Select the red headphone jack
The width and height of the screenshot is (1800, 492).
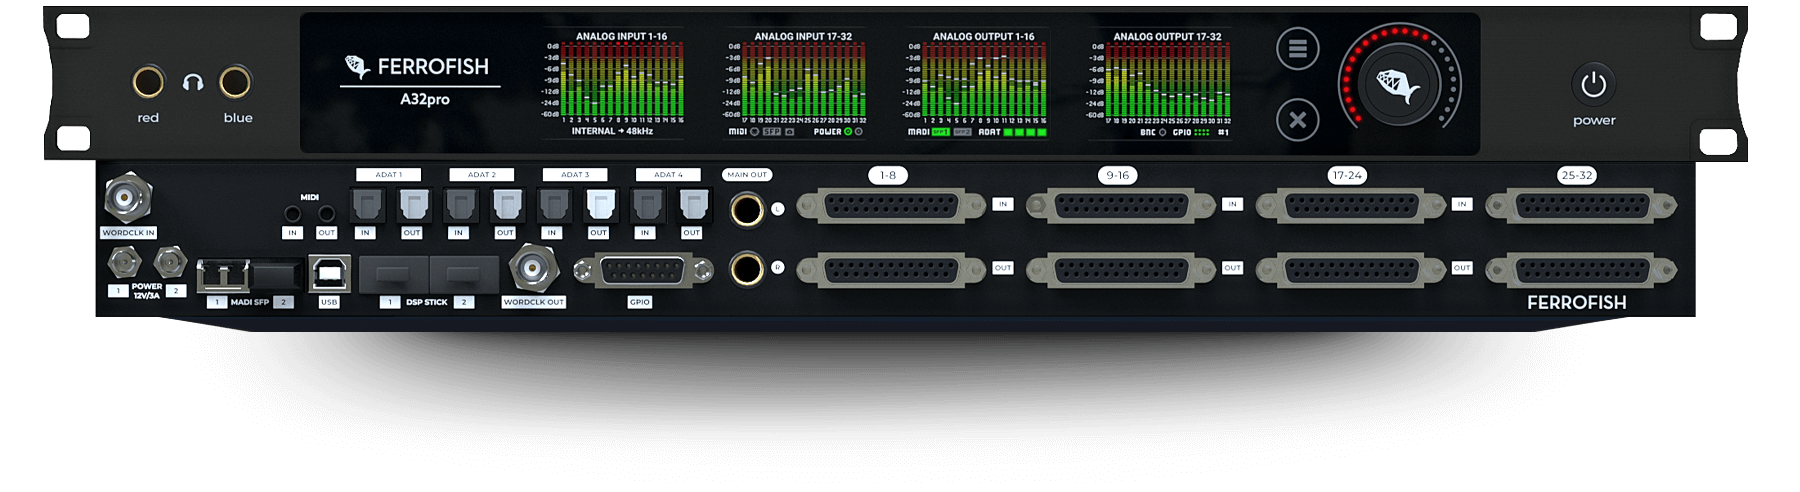148,82
